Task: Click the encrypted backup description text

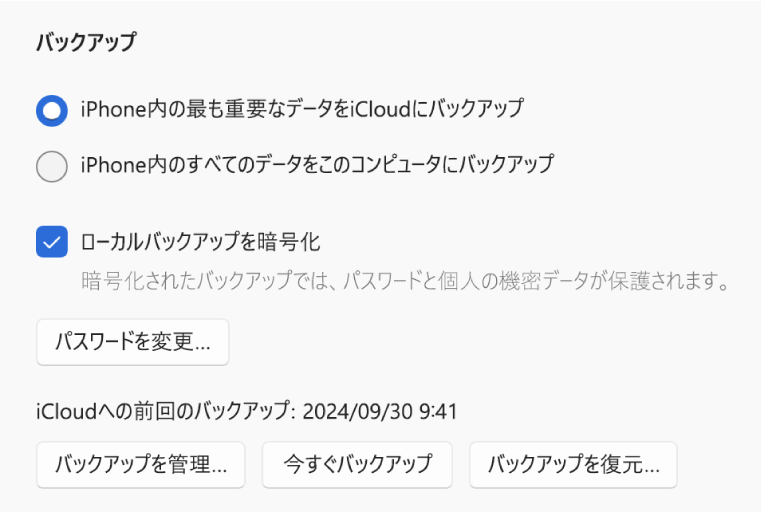Action: (402, 280)
